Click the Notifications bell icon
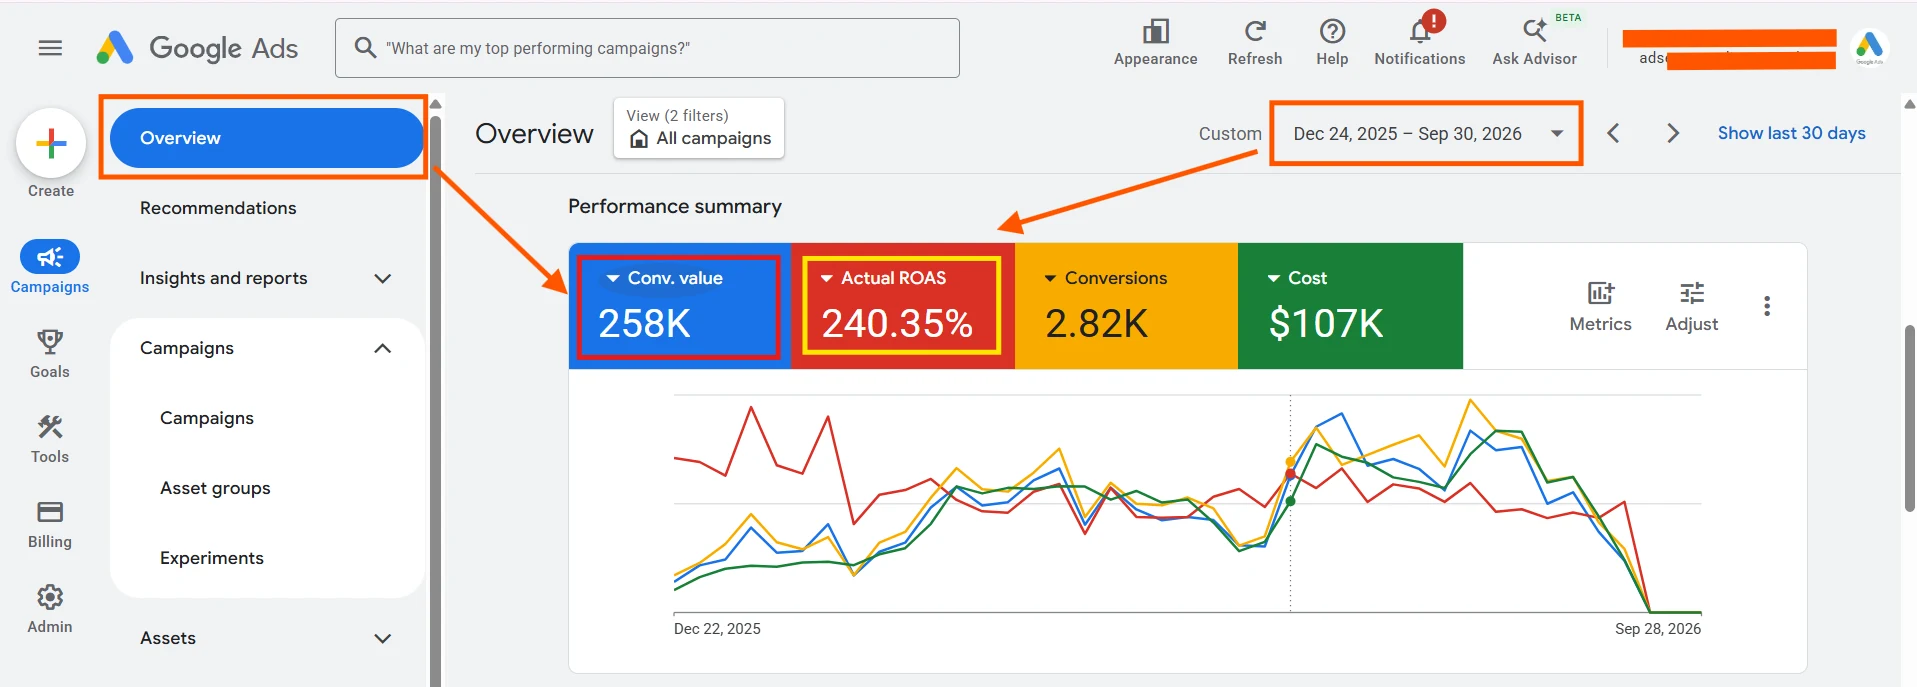 coord(1420,33)
